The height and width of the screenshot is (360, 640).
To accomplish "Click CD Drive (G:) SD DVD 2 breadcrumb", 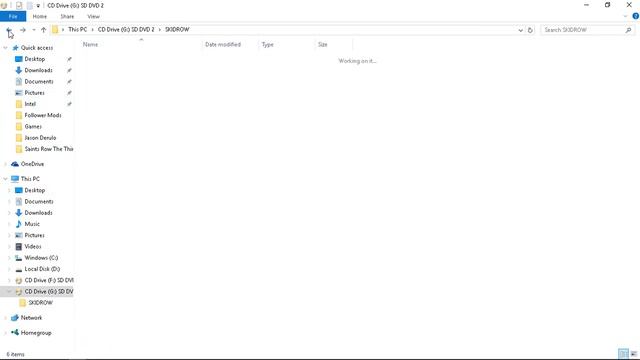I will pyautogui.click(x=126, y=29).
